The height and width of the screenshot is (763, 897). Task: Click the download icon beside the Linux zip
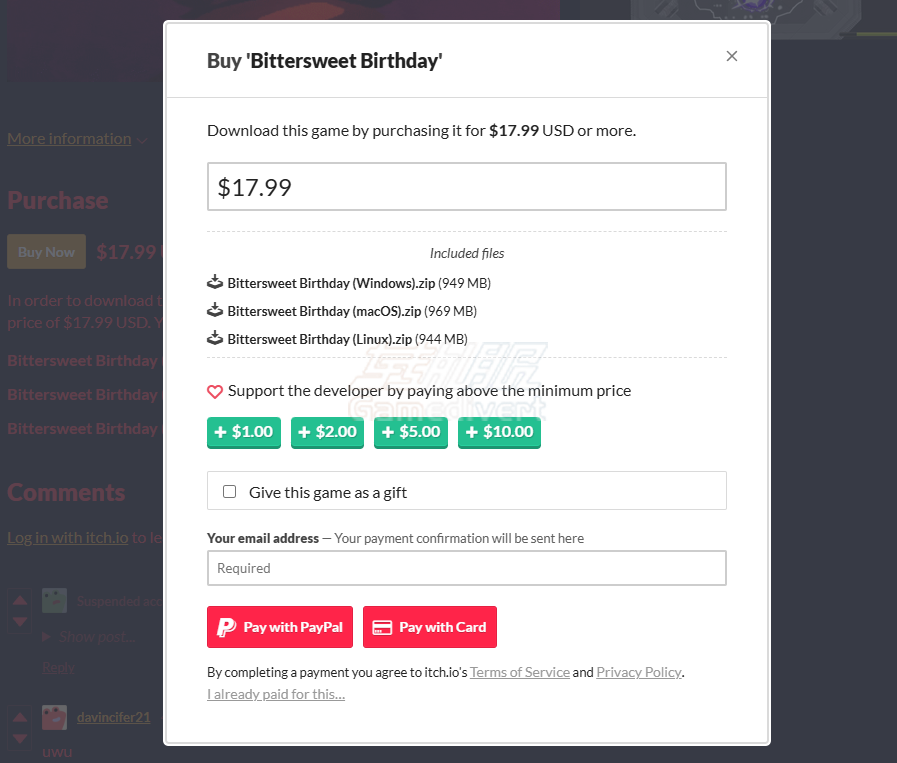[214, 338]
